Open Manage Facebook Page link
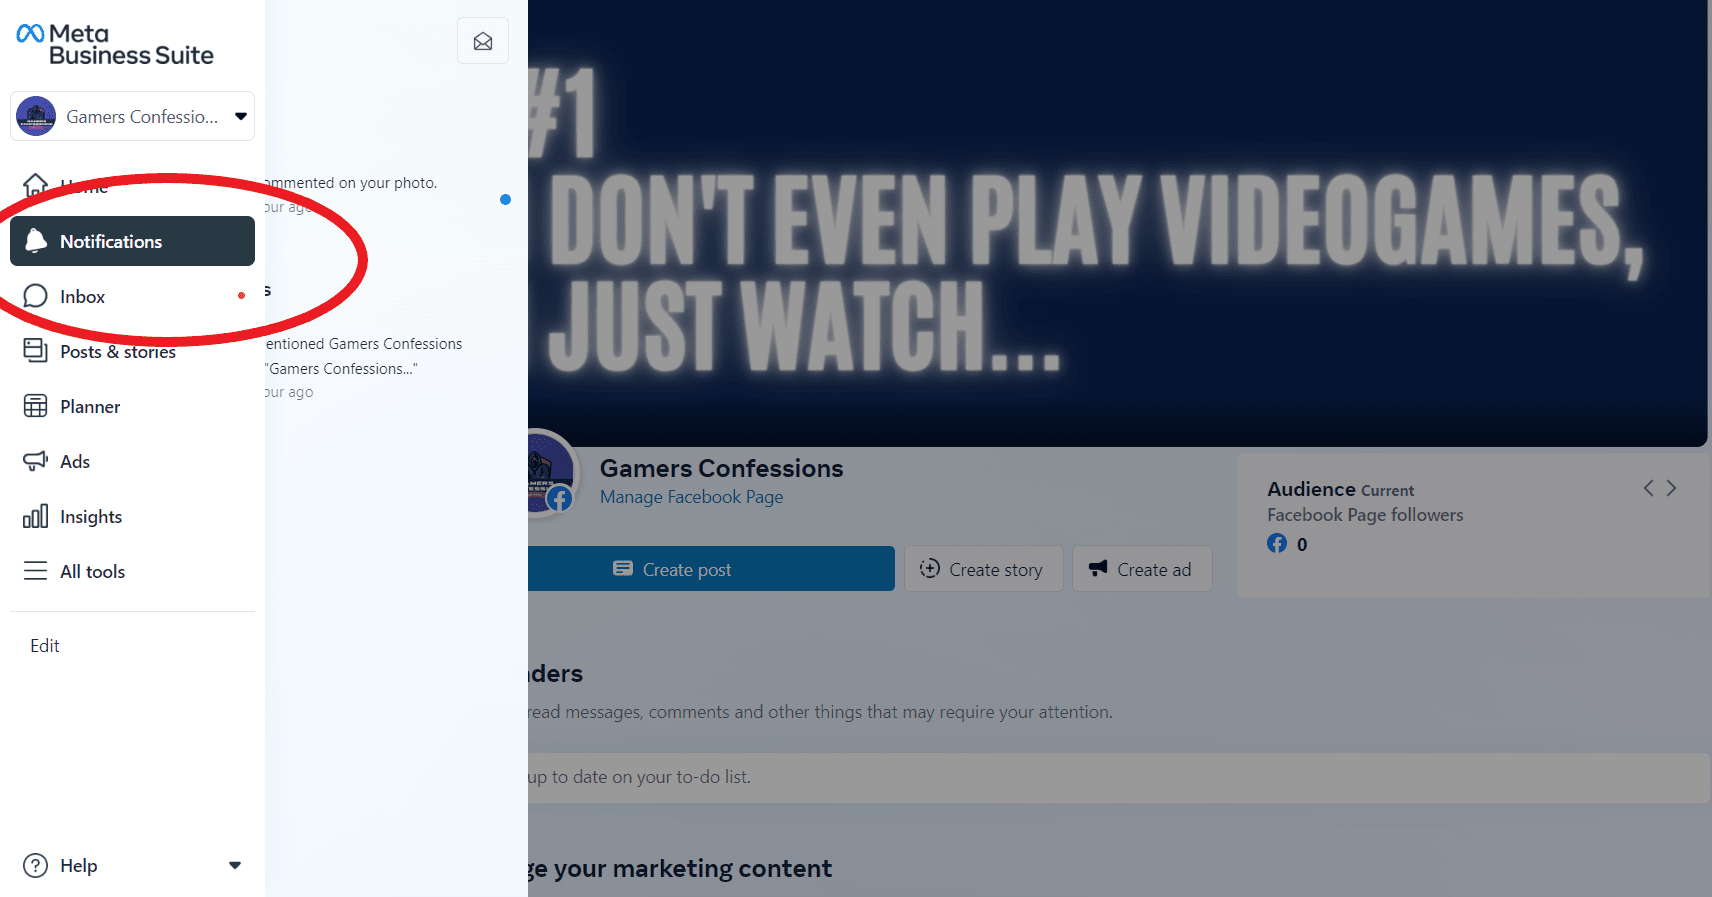 click(x=692, y=497)
